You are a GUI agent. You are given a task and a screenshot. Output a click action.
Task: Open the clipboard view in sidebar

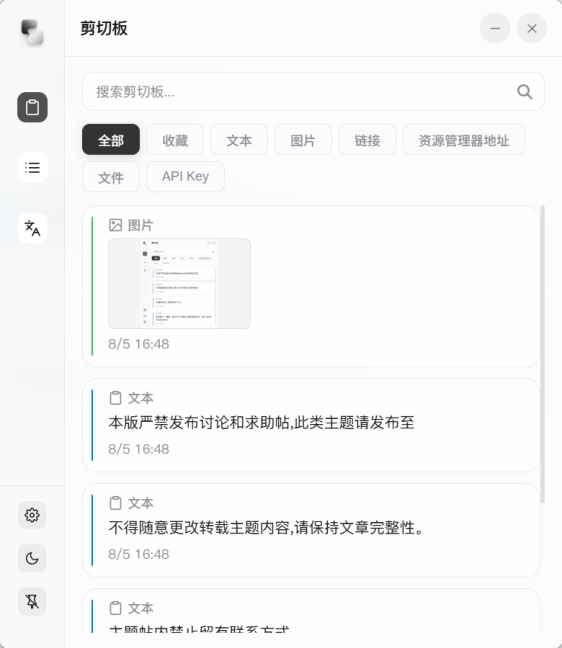point(32,107)
